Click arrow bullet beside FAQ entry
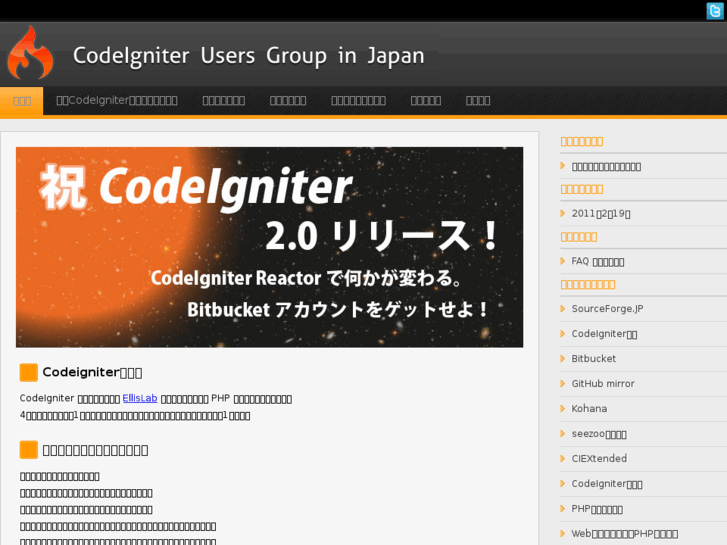727x545 pixels. pyautogui.click(x=562, y=261)
